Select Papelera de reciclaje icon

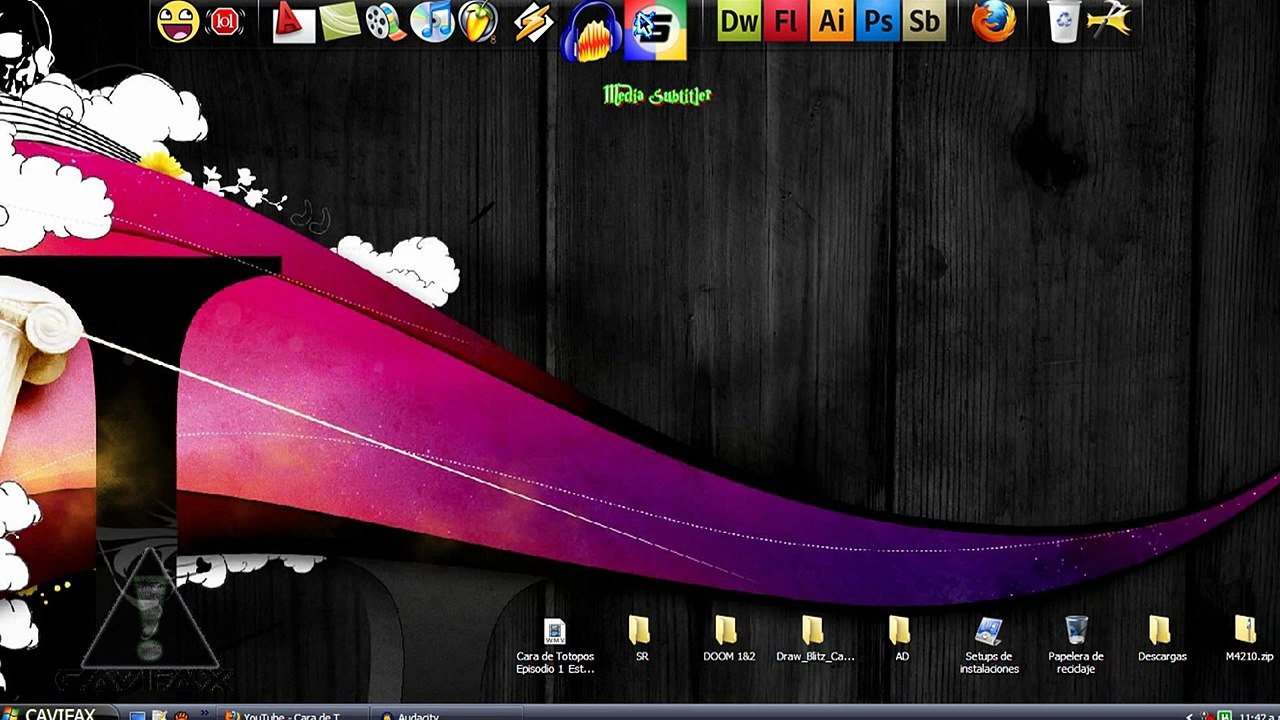(1076, 646)
